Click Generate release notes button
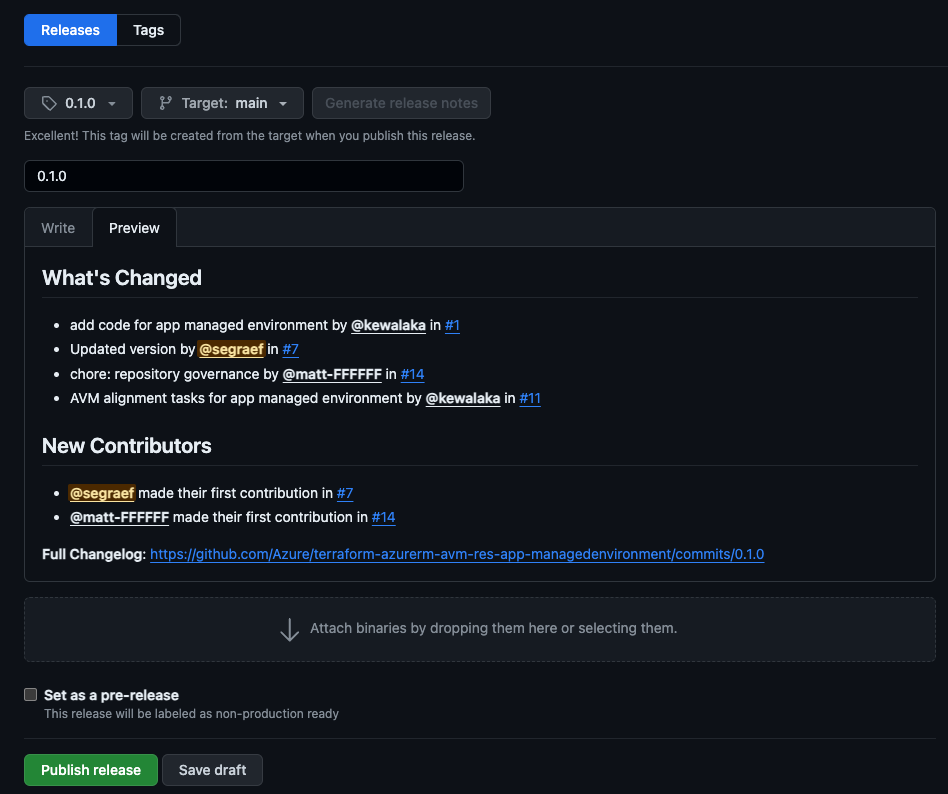The image size is (948, 794). 401,103
